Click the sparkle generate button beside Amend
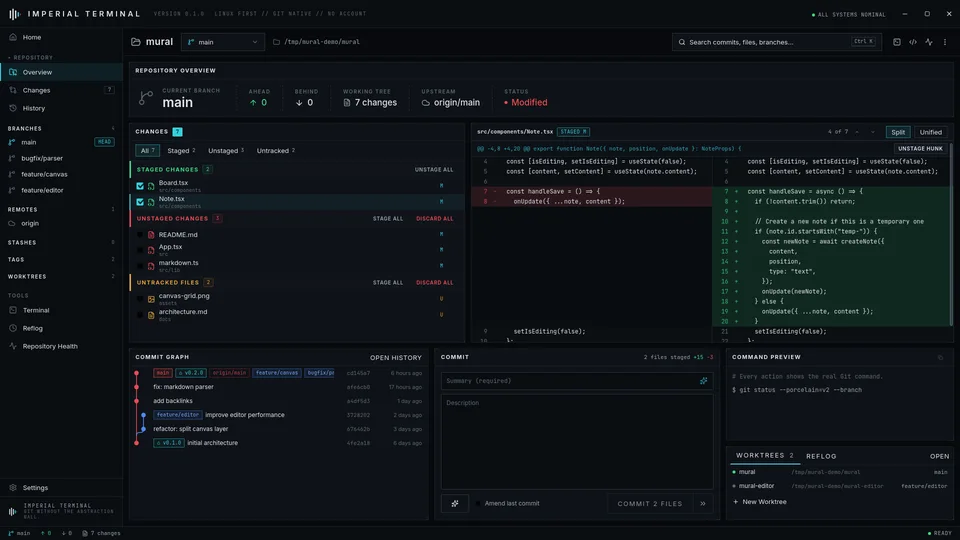The image size is (960, 540). 455,503
